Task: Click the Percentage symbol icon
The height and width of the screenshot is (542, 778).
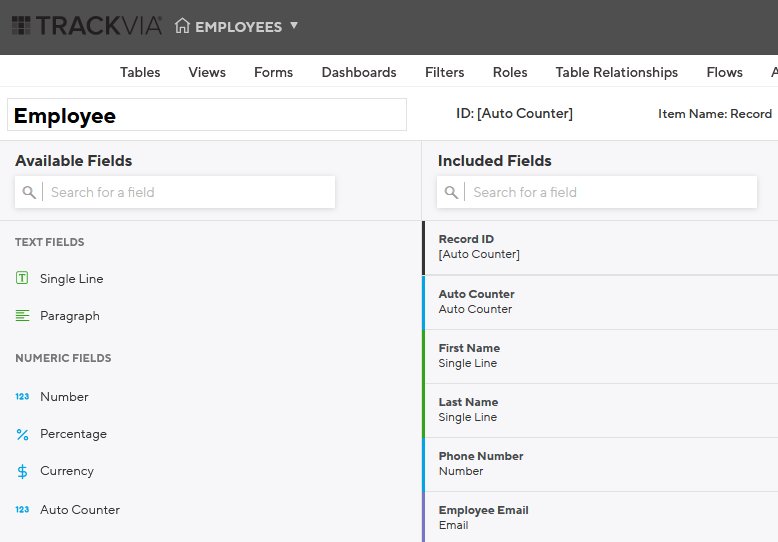Action: (x=22, y=434)
